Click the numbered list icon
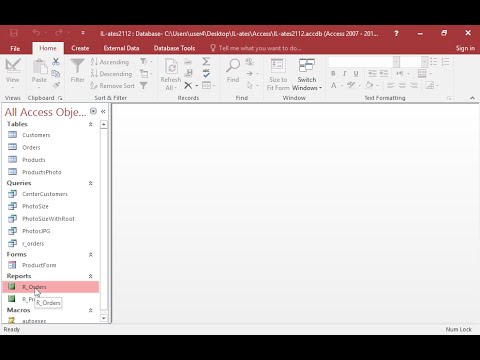Image resolution: width=480 pixels, height=360 pixels. click(445, 61)
